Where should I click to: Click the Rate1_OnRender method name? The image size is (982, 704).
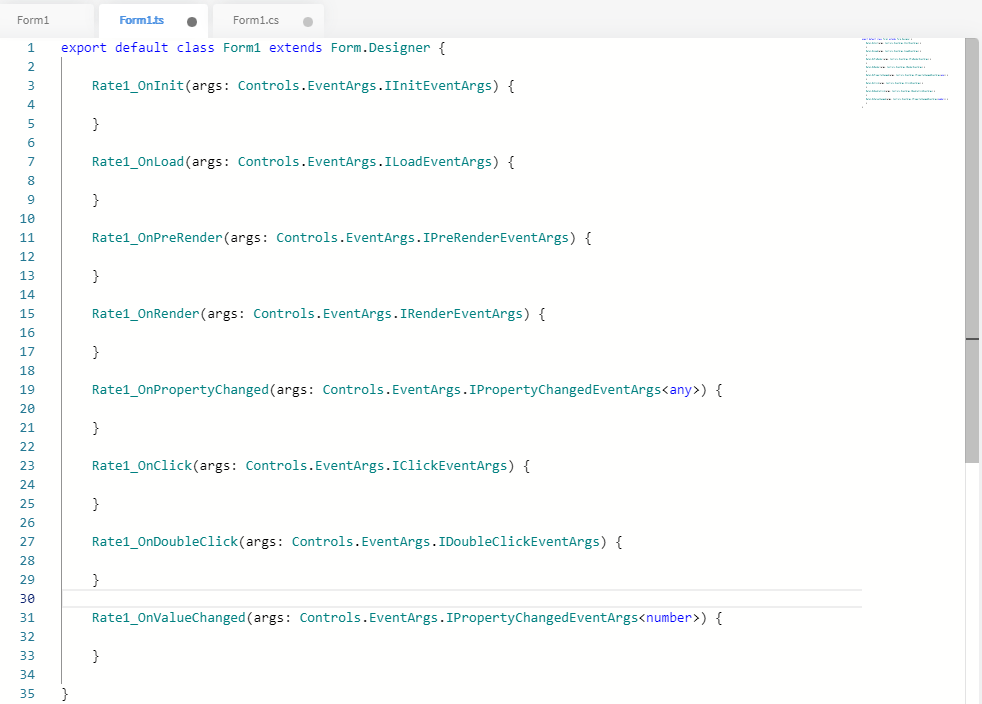tap(146, 314)
